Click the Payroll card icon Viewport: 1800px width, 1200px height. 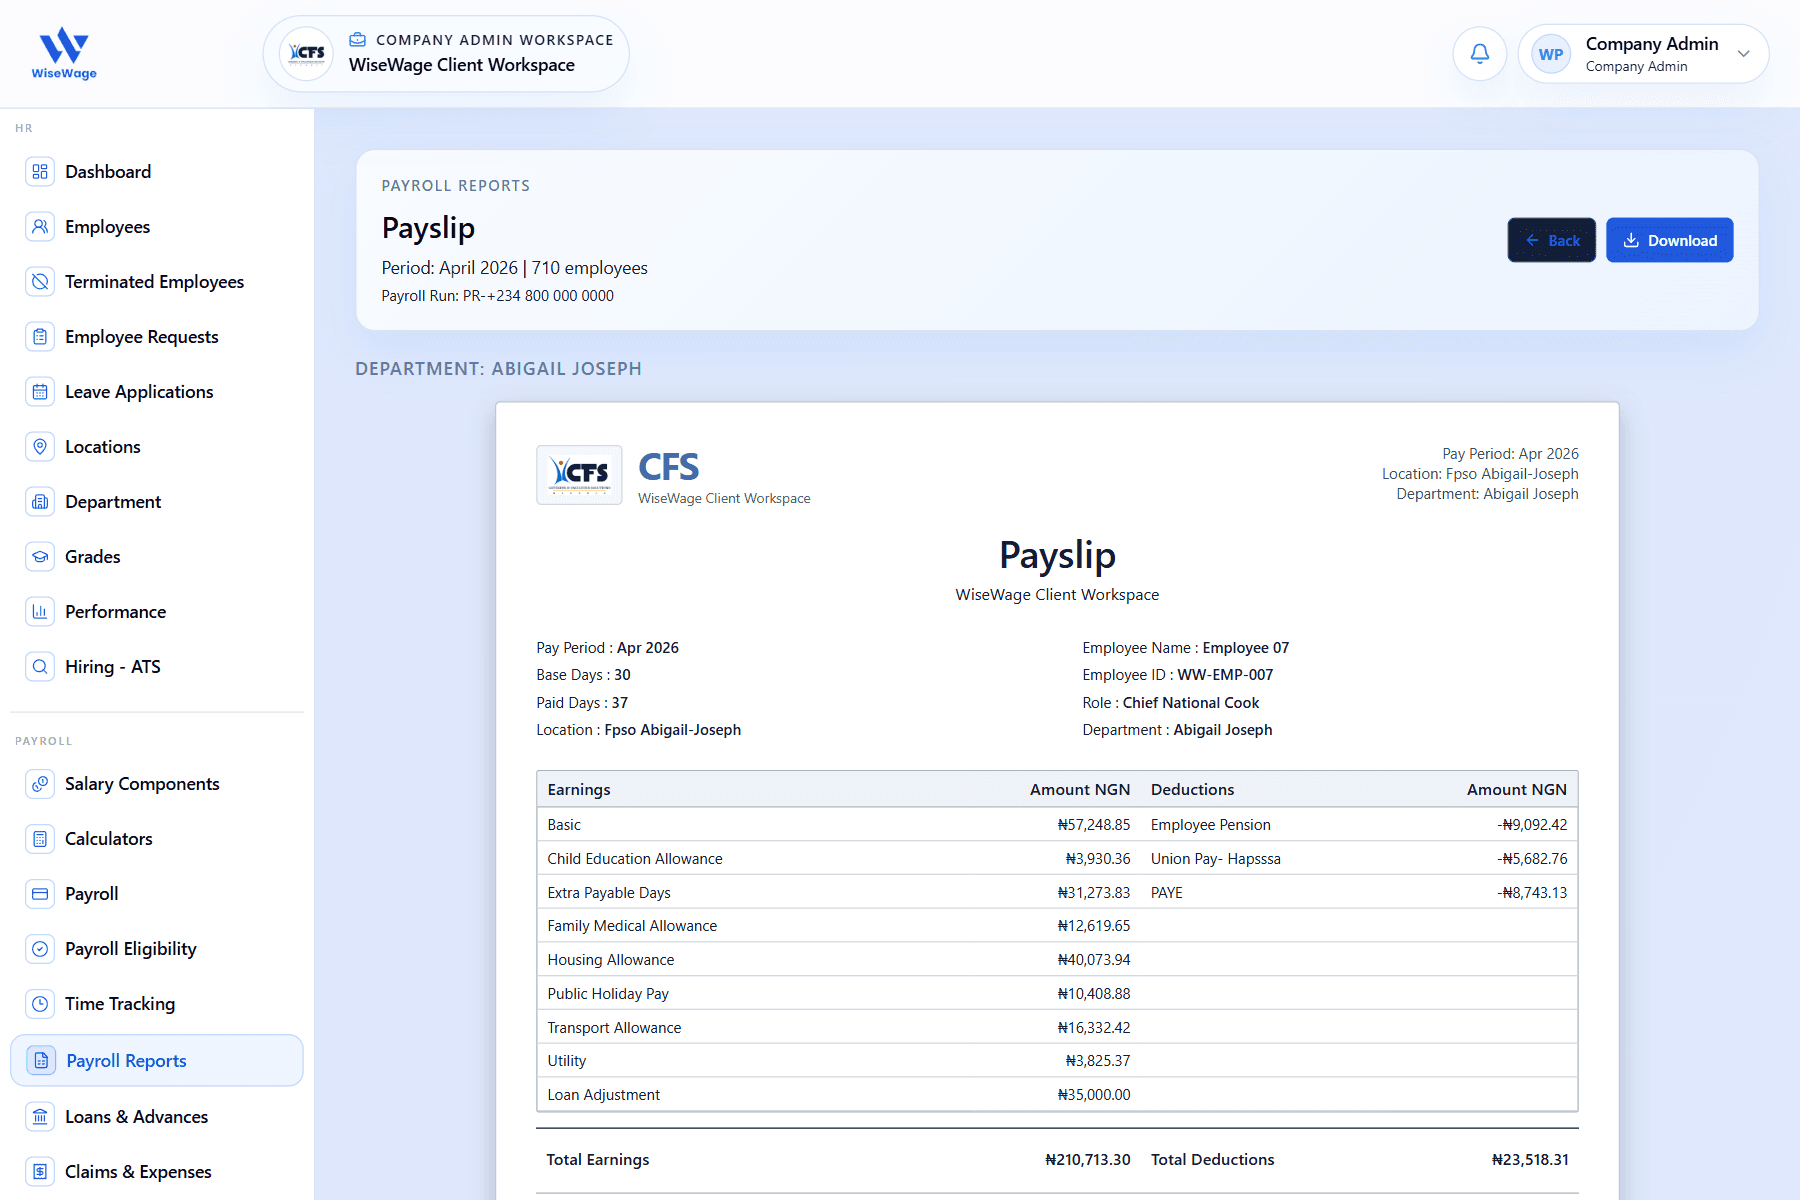(40, 894)
